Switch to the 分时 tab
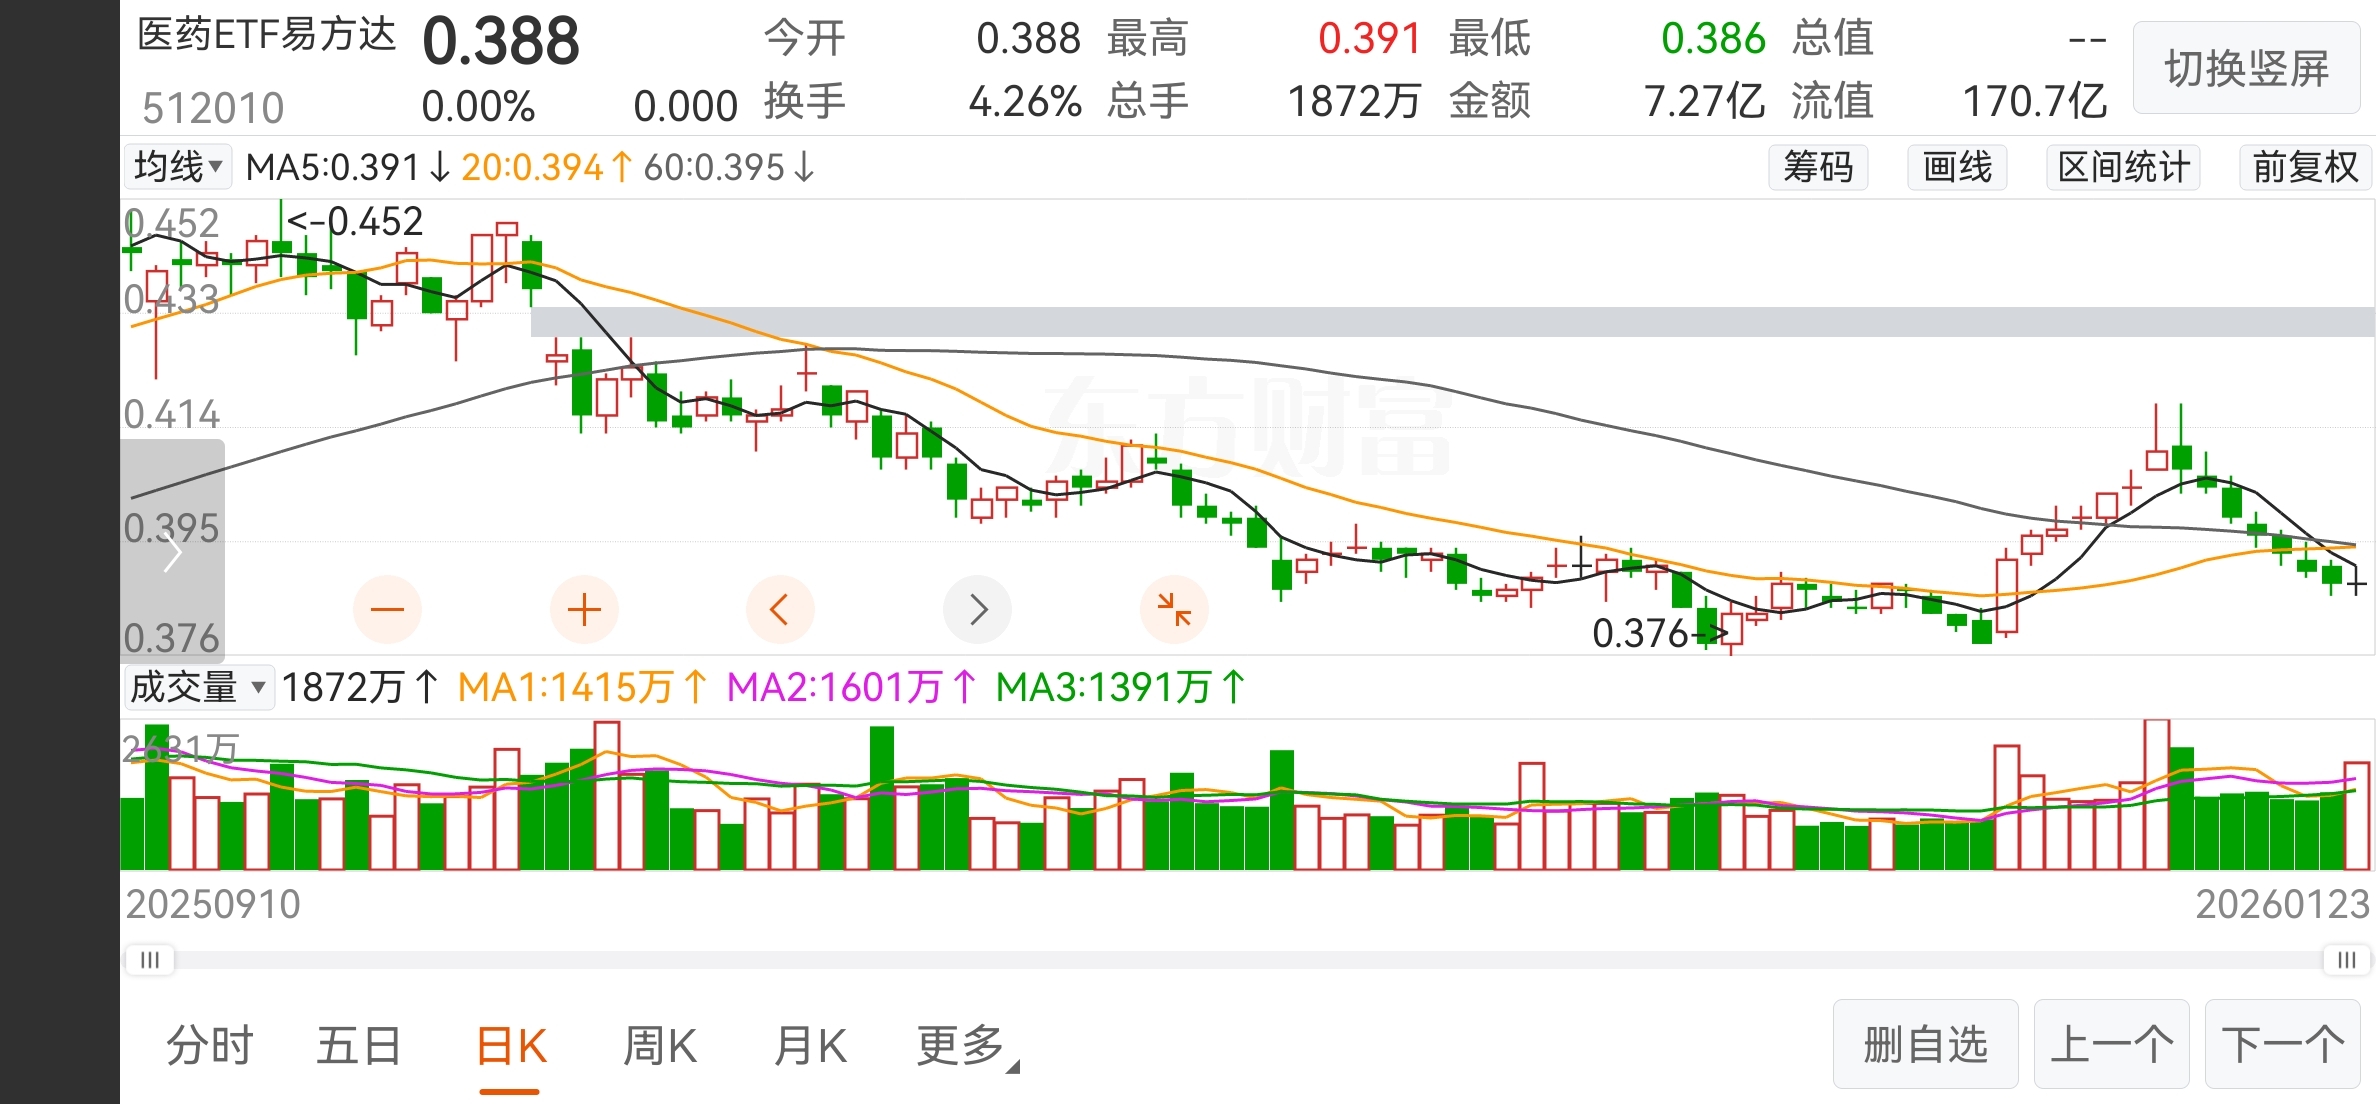The image size is (2376, 1104). tap(210, 1046)
